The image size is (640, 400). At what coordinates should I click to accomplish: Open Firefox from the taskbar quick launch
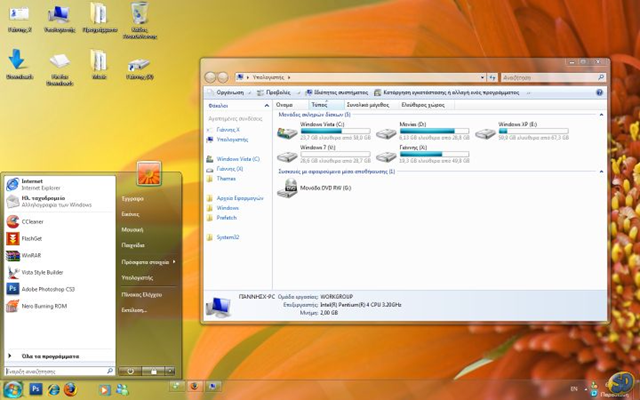[70, 389]
